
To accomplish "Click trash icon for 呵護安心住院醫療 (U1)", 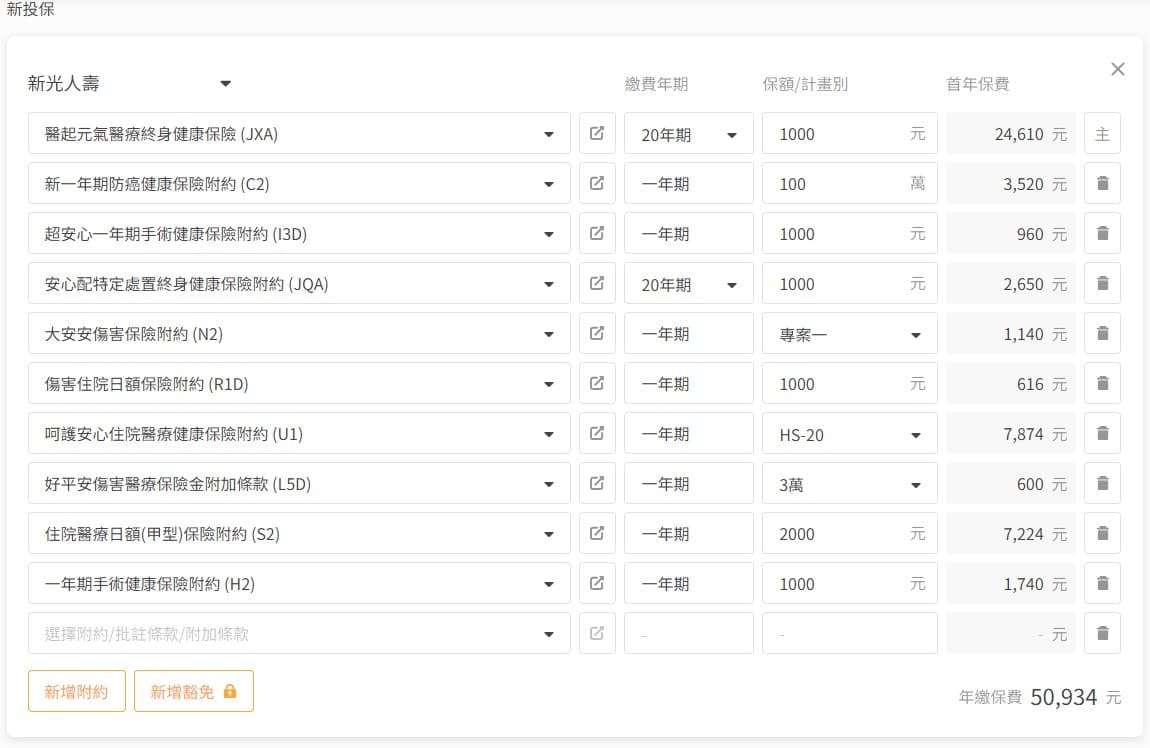I will [1102, 434].
